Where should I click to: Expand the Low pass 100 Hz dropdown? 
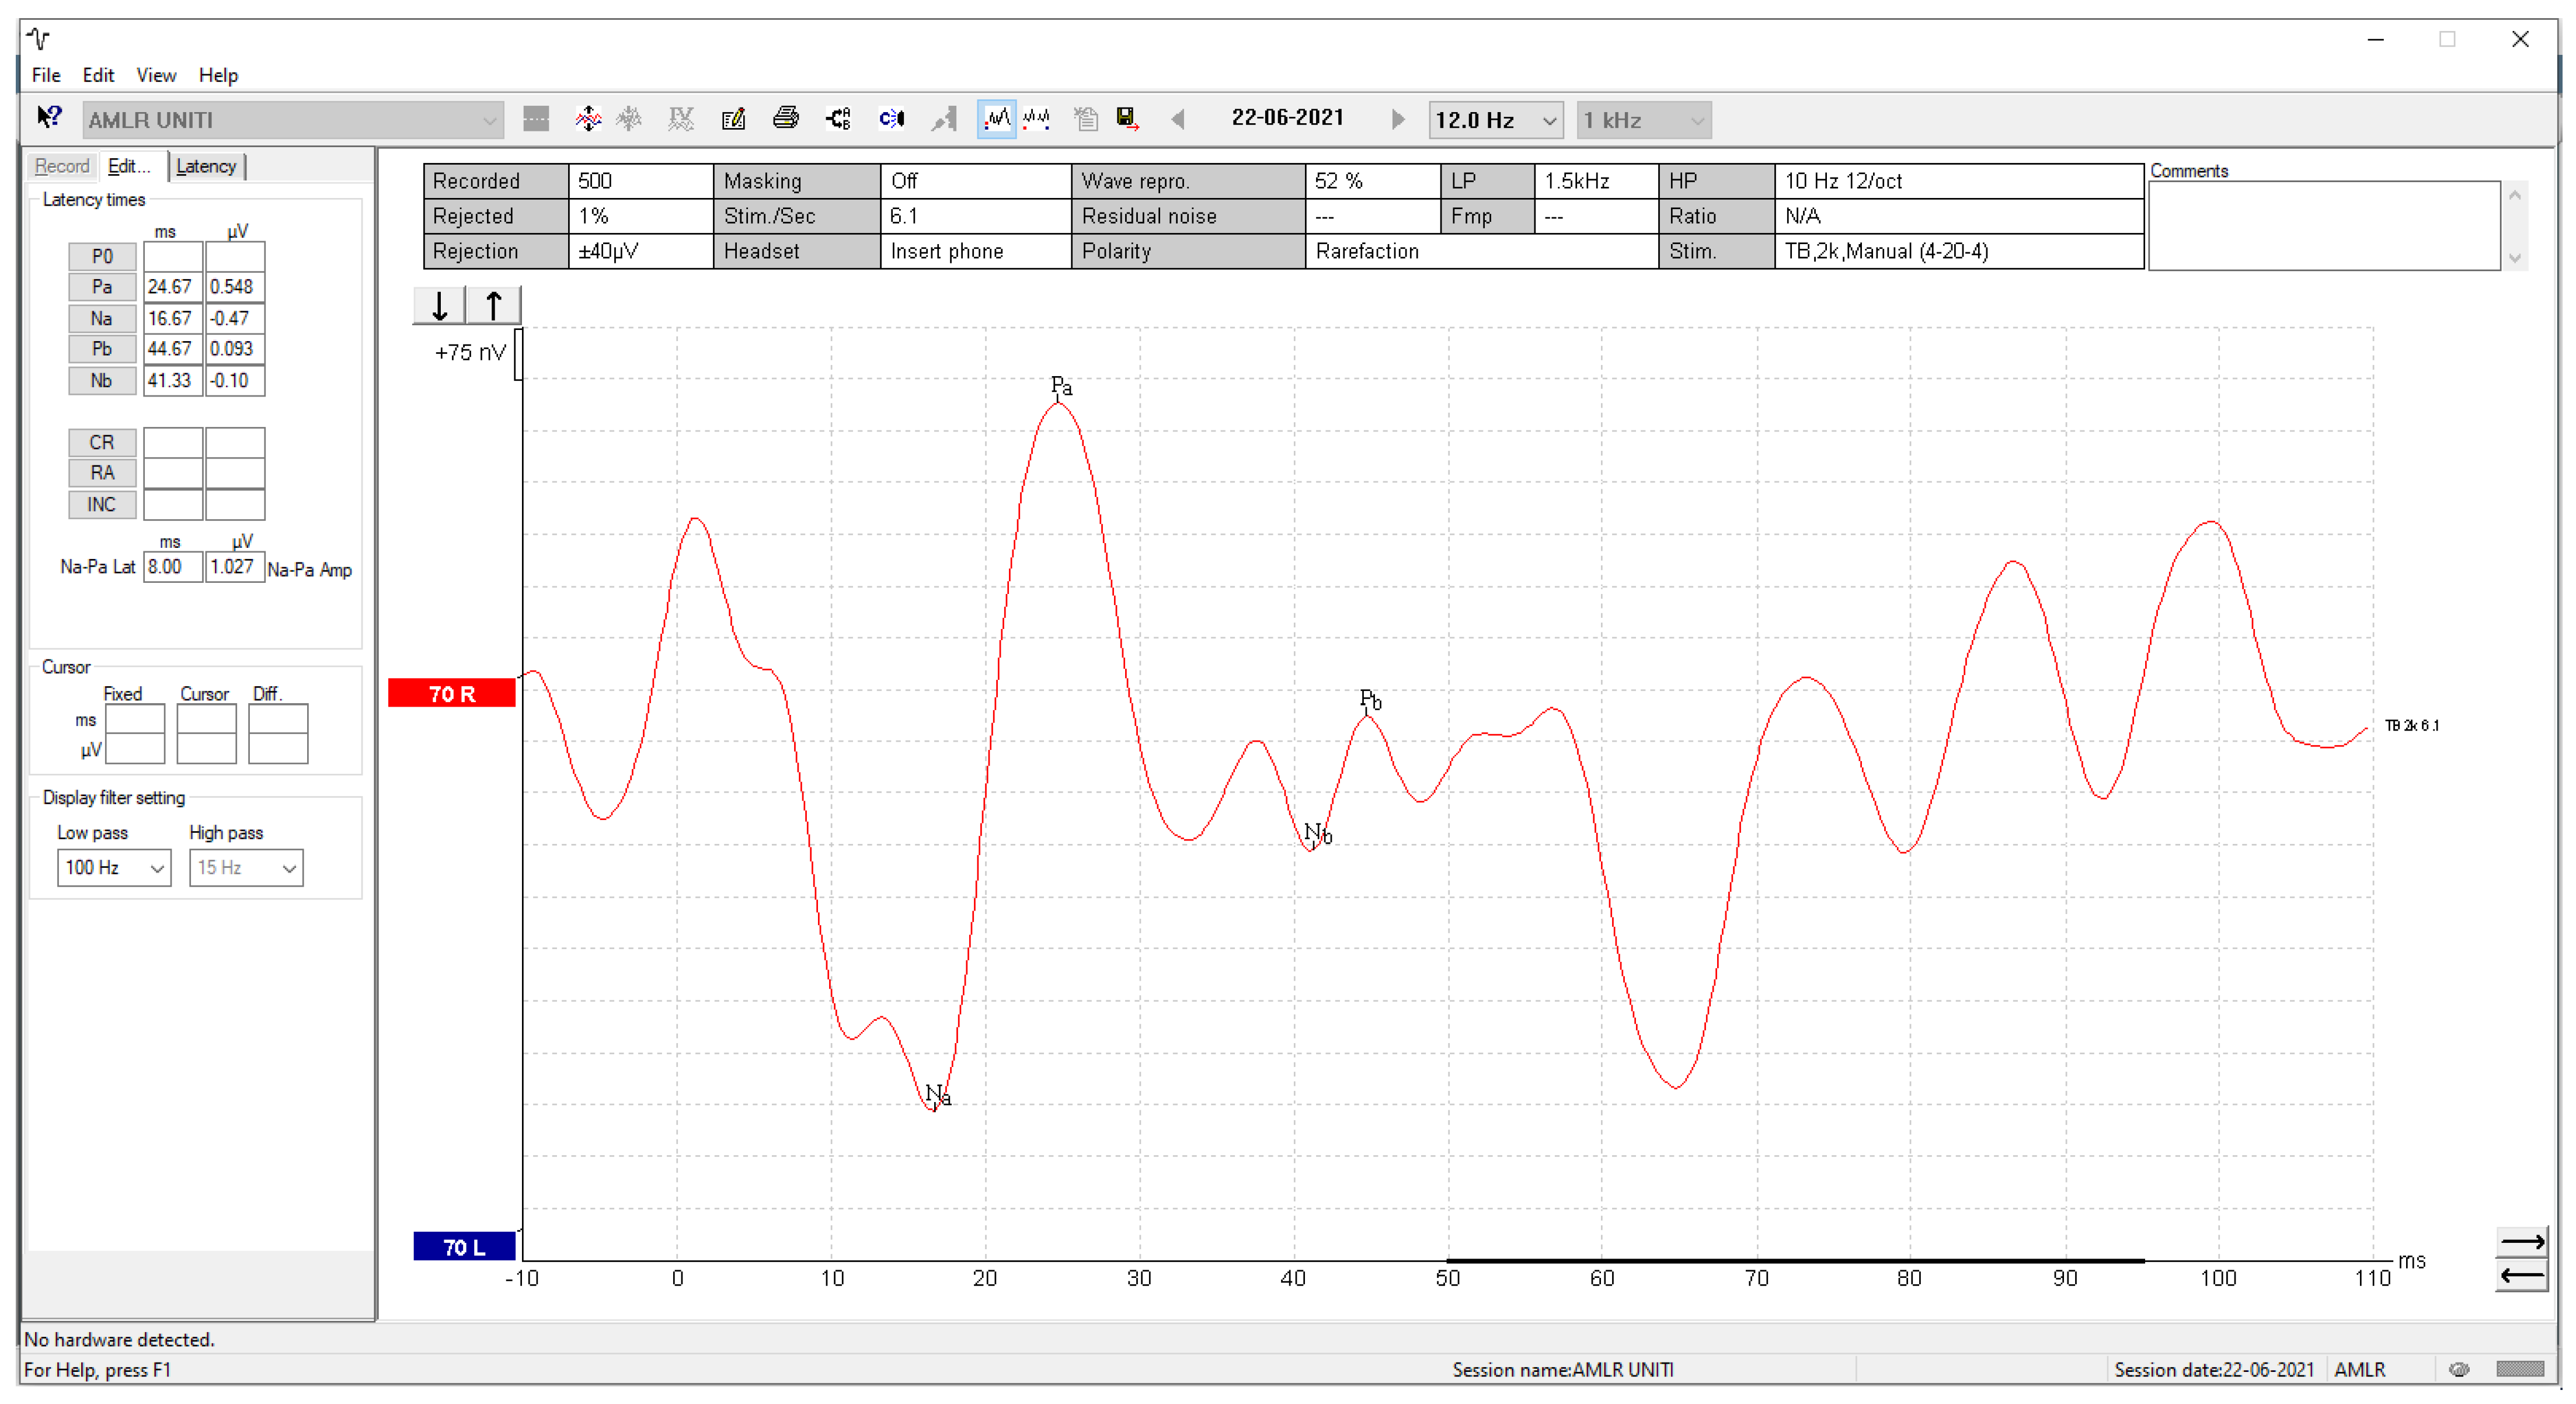[113, 868]
